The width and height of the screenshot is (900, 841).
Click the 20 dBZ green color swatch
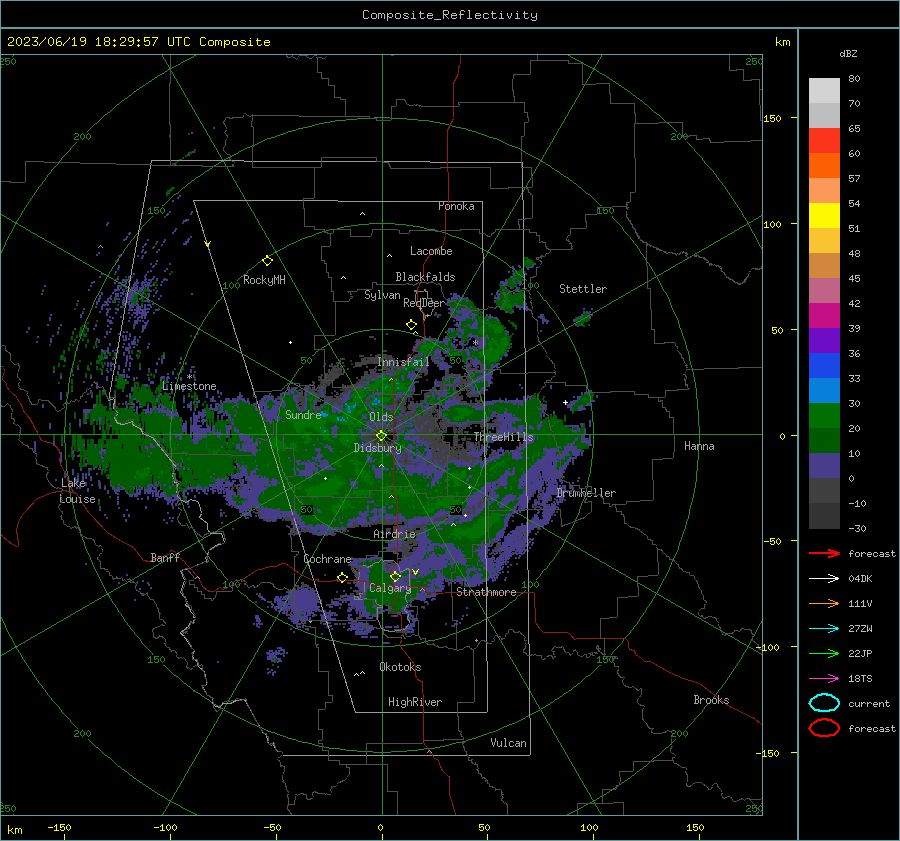pos(824,416)
